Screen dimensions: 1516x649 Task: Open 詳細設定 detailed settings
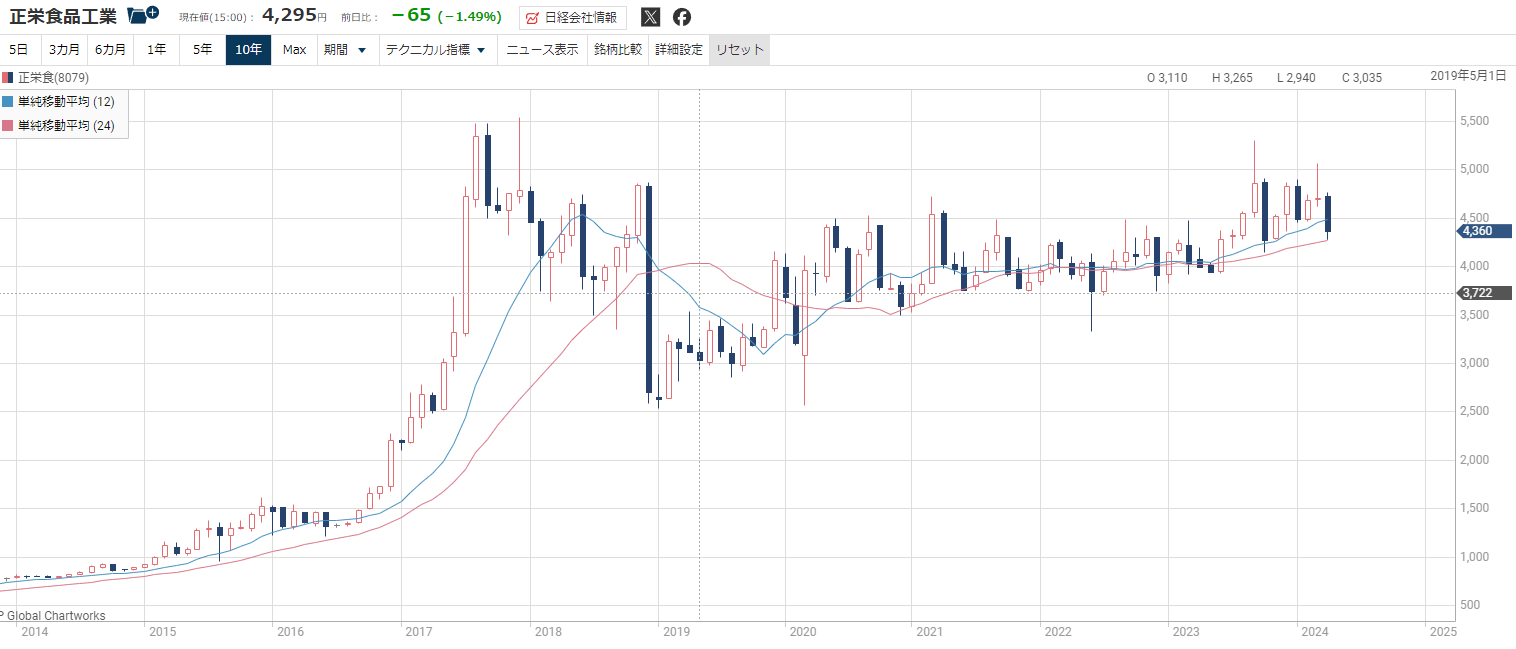click(x=679, y=50)
